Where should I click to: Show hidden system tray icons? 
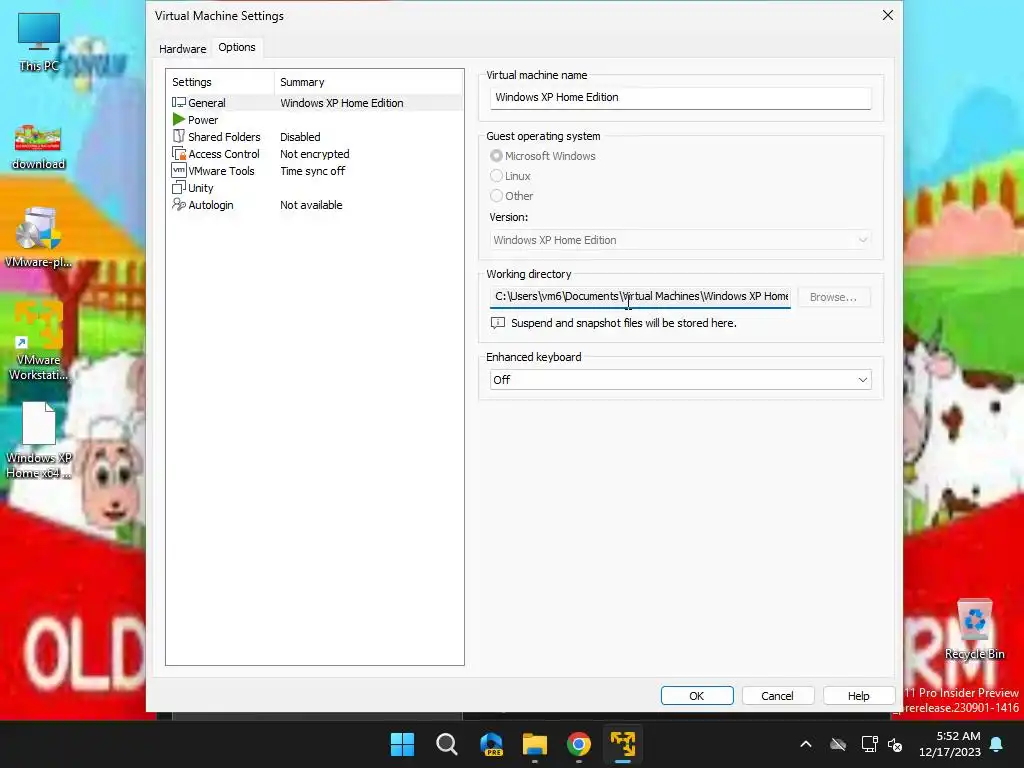pos(806,744)
